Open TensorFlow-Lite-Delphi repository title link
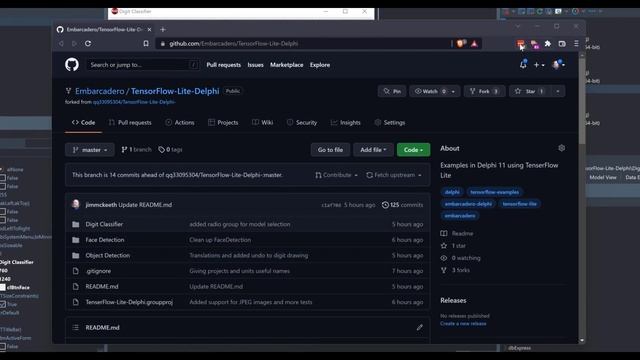640x360 pixels. click(175, 91)
